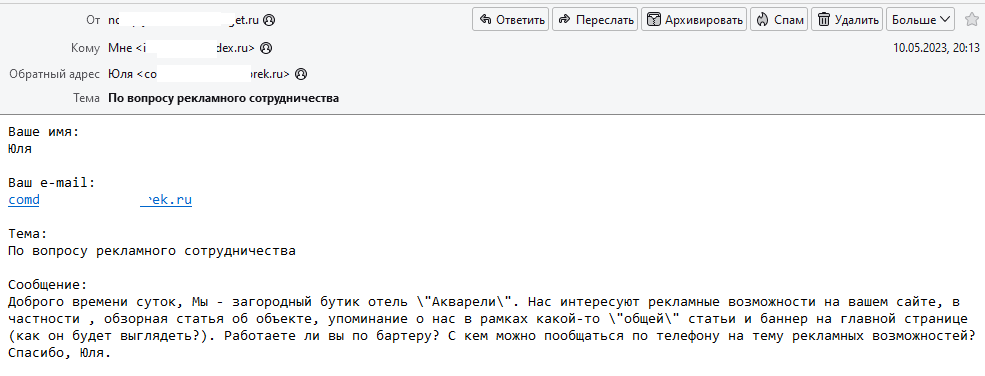Select Юля's address in the Обратный адрес row
985x376 pixels.
click(x=199, y=74)
